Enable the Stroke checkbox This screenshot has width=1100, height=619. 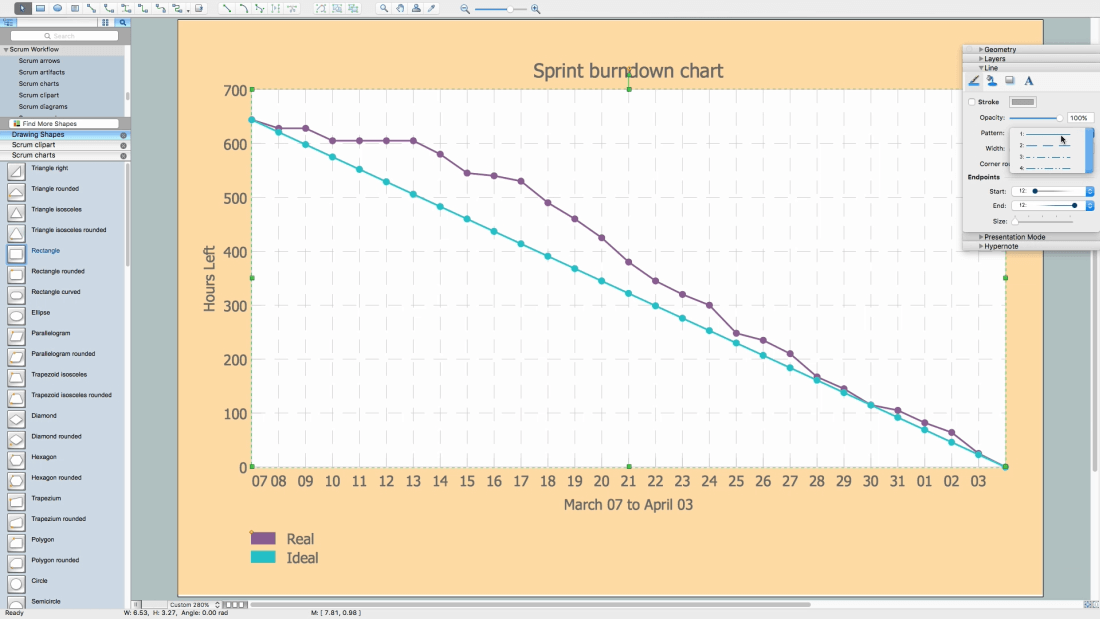tap(972, 102)
